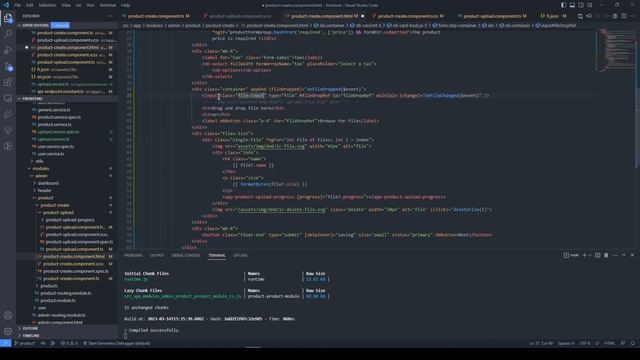
Task: Open the View menu
Action: click(x=66, y=5)
